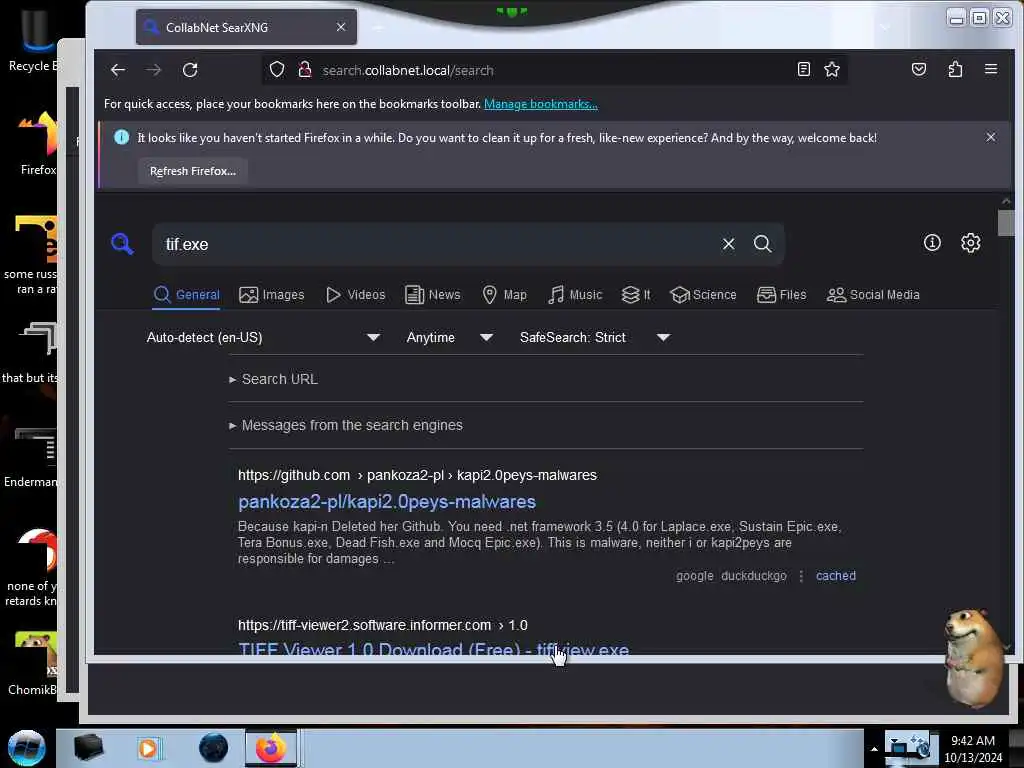Image resolution: width=1024 pixels, height=768 pixels.
Task: Show hidden tray icons arrow
Action: tap(874, 749)
